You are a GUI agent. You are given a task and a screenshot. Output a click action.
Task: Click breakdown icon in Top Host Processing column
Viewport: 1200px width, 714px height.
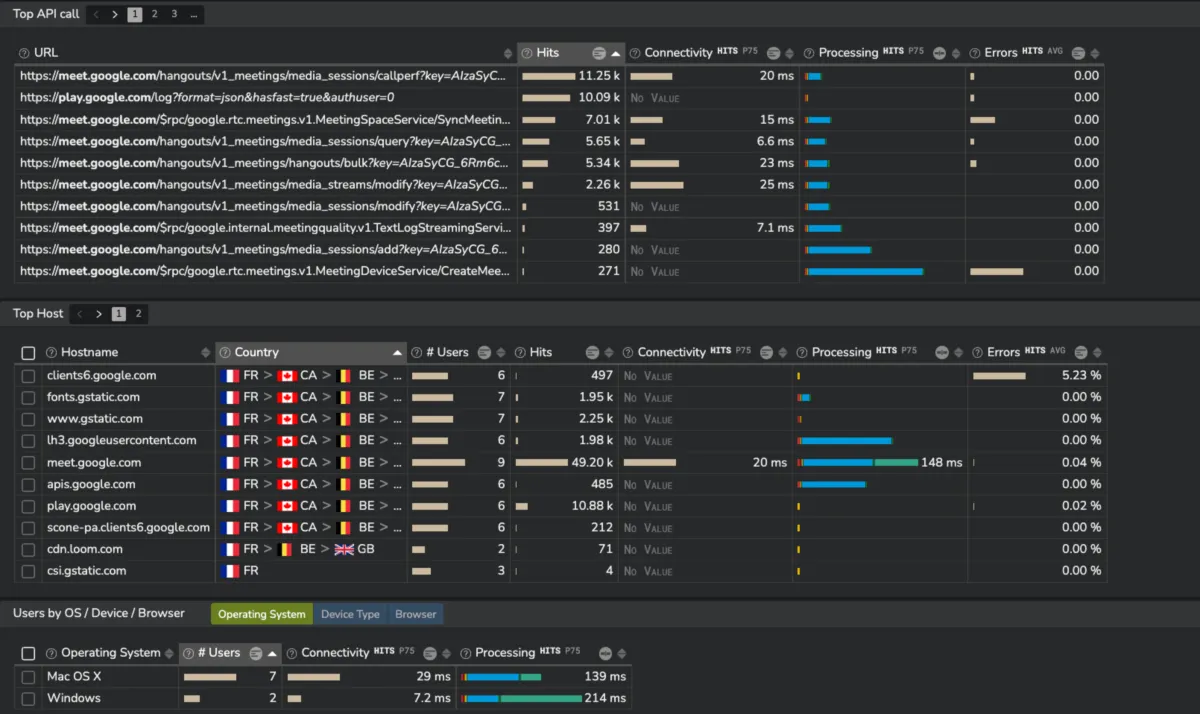point(941,353)
